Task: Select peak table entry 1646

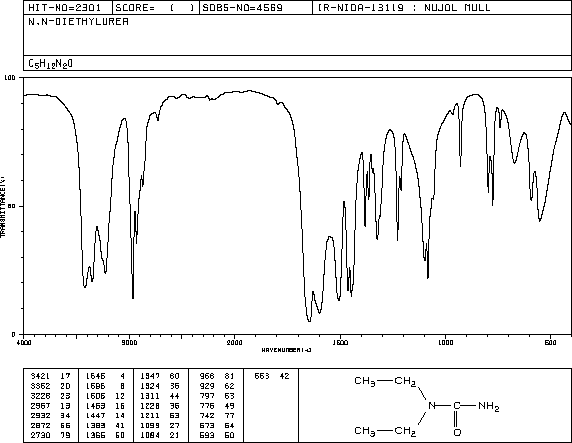Action: (x=96, y=376)
